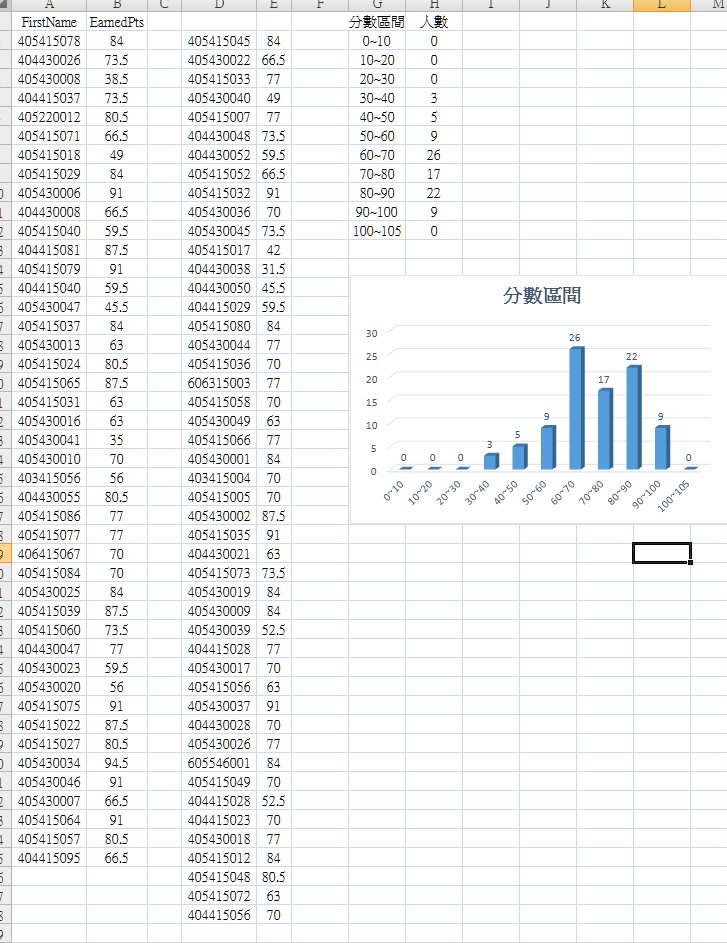Select column A header

(x=50, y=6)
